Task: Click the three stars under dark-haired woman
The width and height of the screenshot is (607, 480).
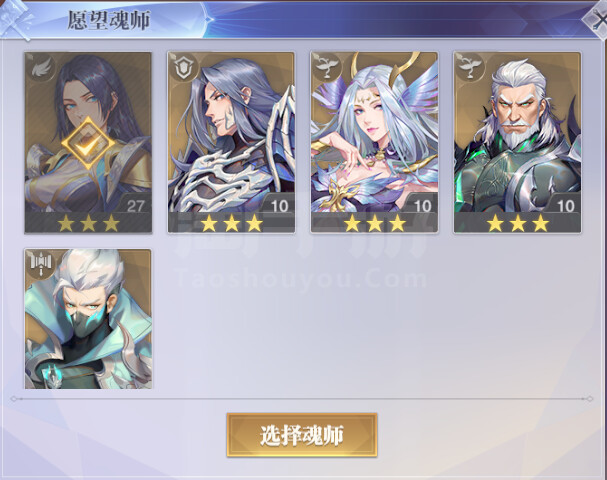Action: click(88, 223)
